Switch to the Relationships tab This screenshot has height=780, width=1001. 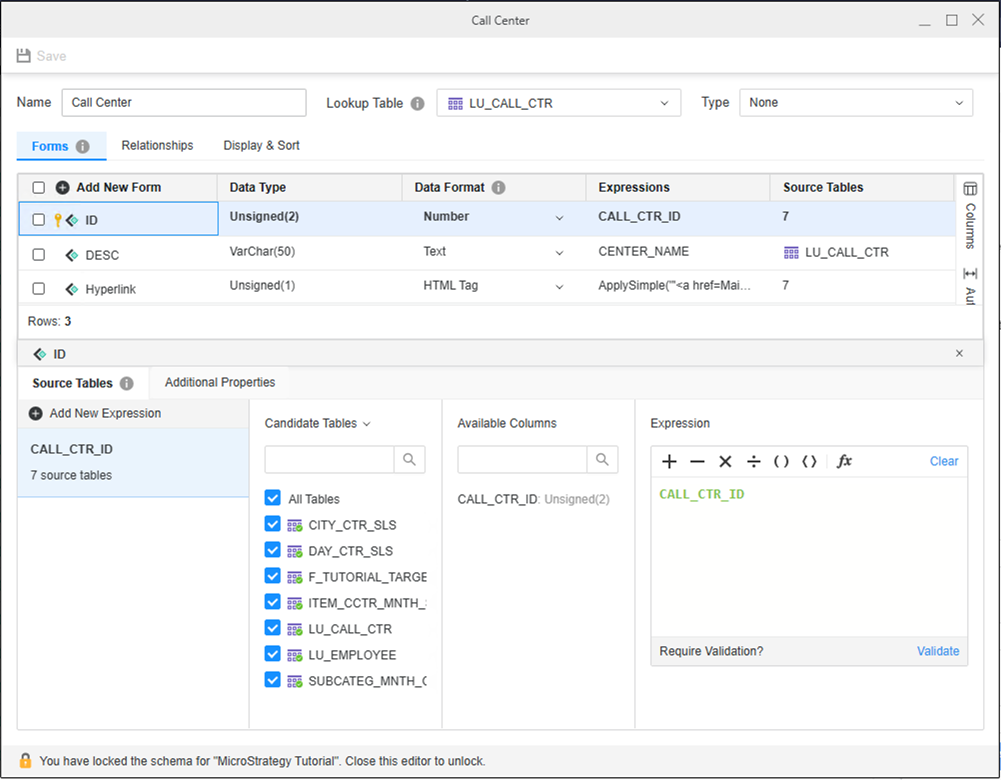[157, 146]
